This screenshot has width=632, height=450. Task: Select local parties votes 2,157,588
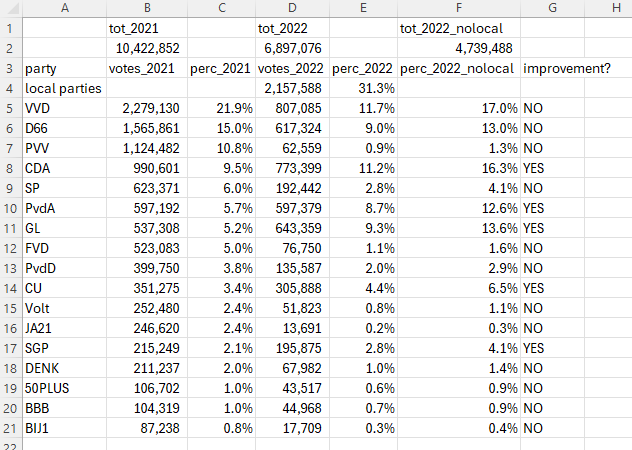coord(293,88)
